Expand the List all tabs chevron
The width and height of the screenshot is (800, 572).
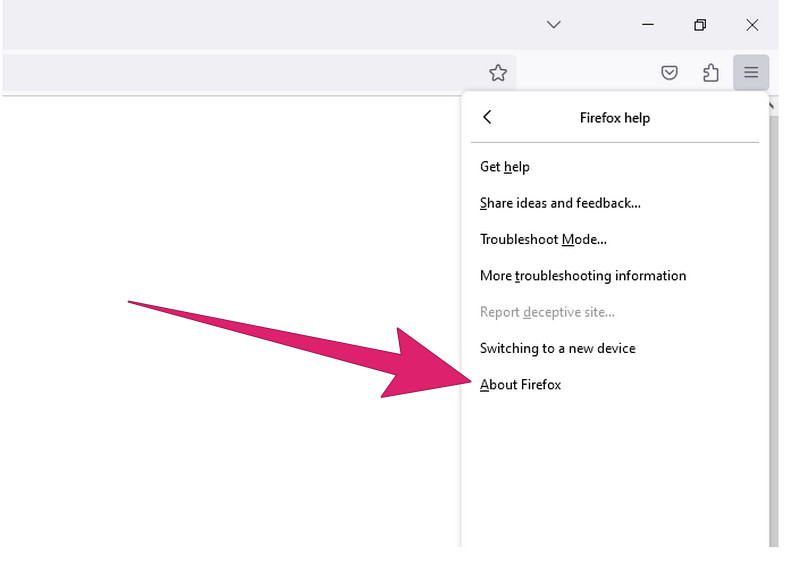point(553,24)
